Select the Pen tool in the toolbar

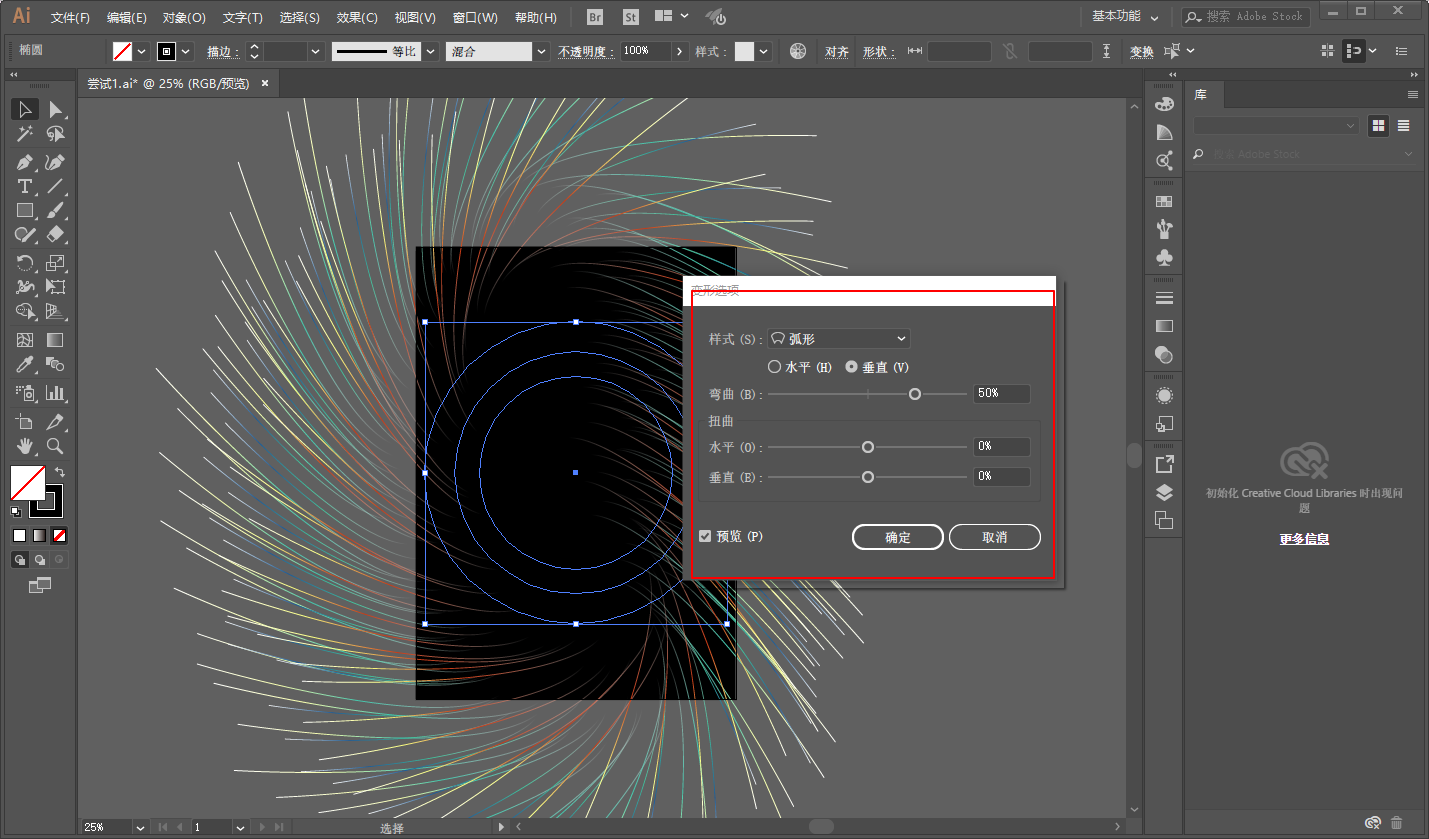[25, 162]
